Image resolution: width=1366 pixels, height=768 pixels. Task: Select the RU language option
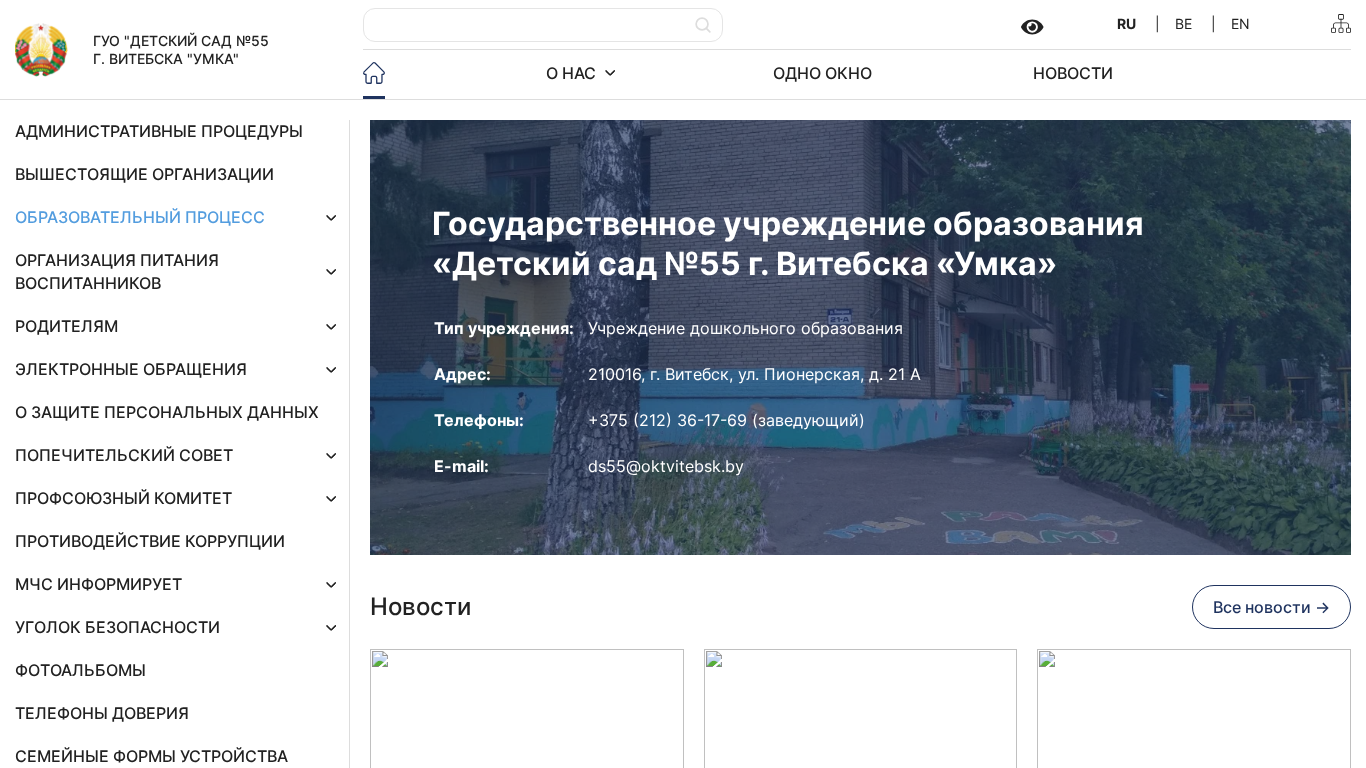tap(1126, 24)
